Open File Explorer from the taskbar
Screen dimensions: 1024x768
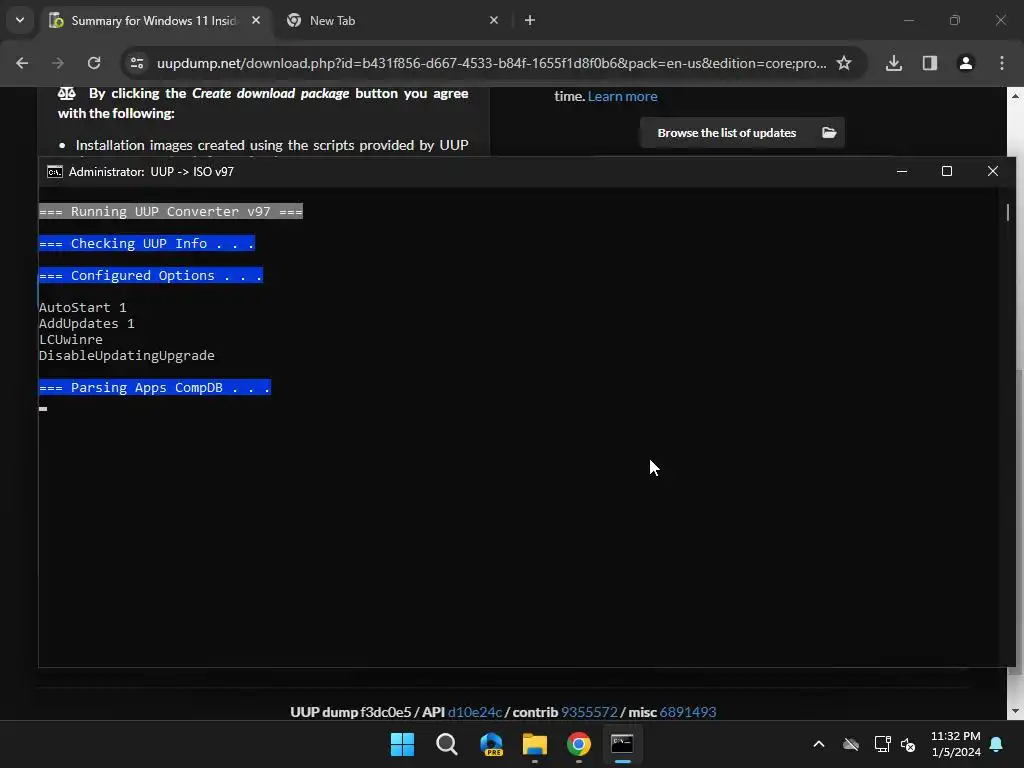(535, 744)
